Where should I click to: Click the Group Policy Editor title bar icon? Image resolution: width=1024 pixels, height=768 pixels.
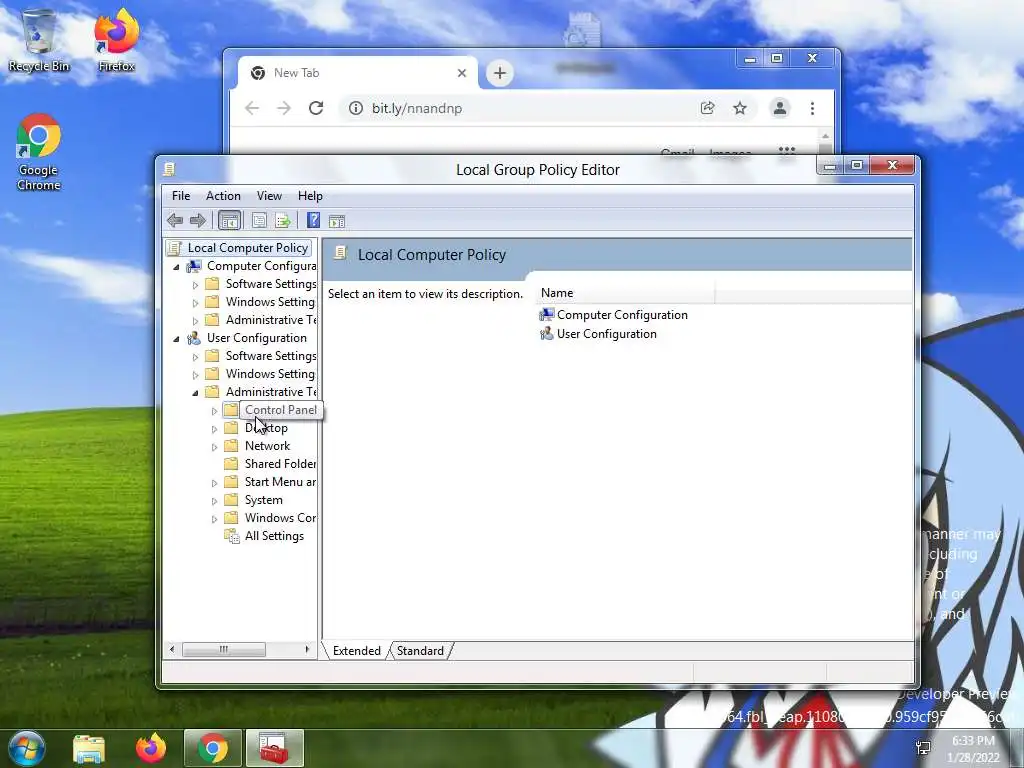pos(169,170)
